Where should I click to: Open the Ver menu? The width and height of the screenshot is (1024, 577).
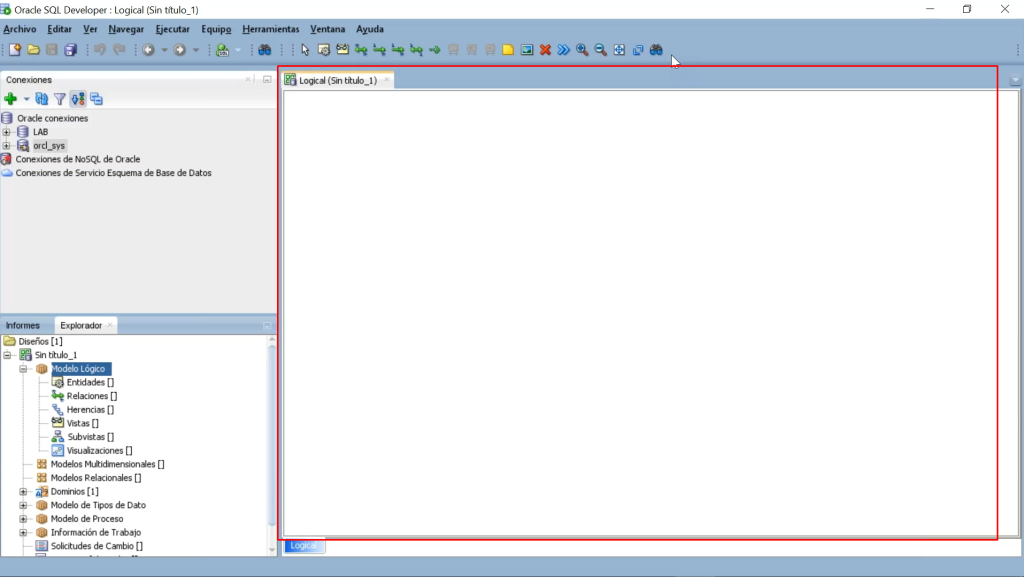90,29
